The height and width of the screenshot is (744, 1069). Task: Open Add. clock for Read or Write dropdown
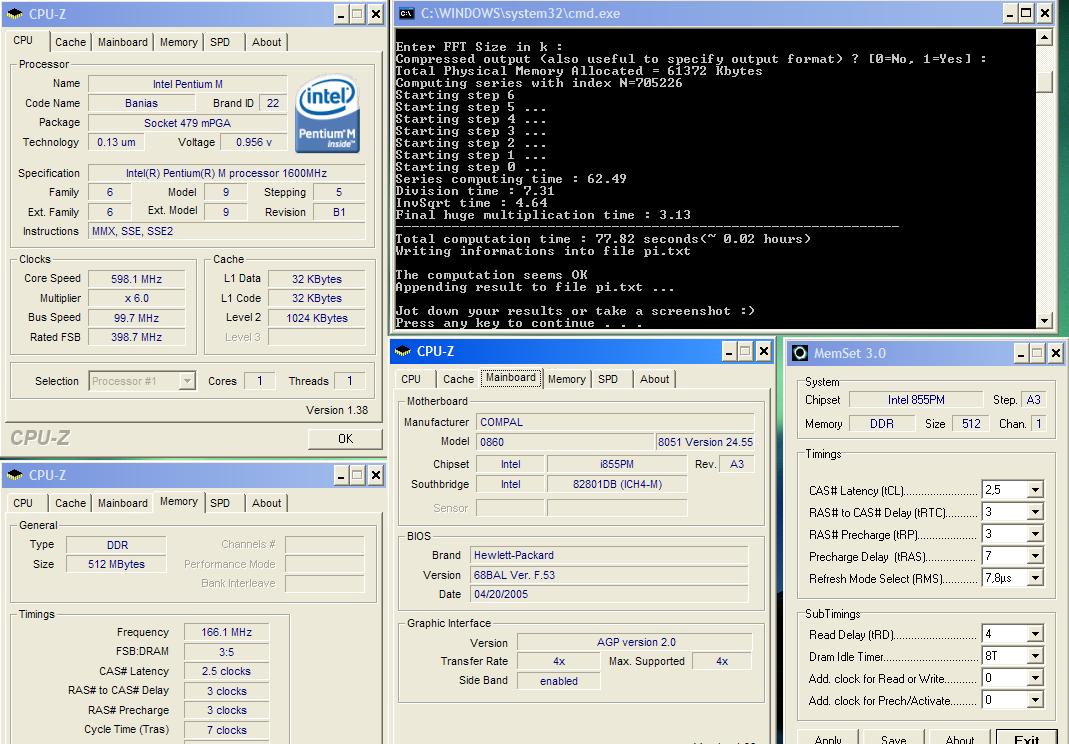[1035, 678]
